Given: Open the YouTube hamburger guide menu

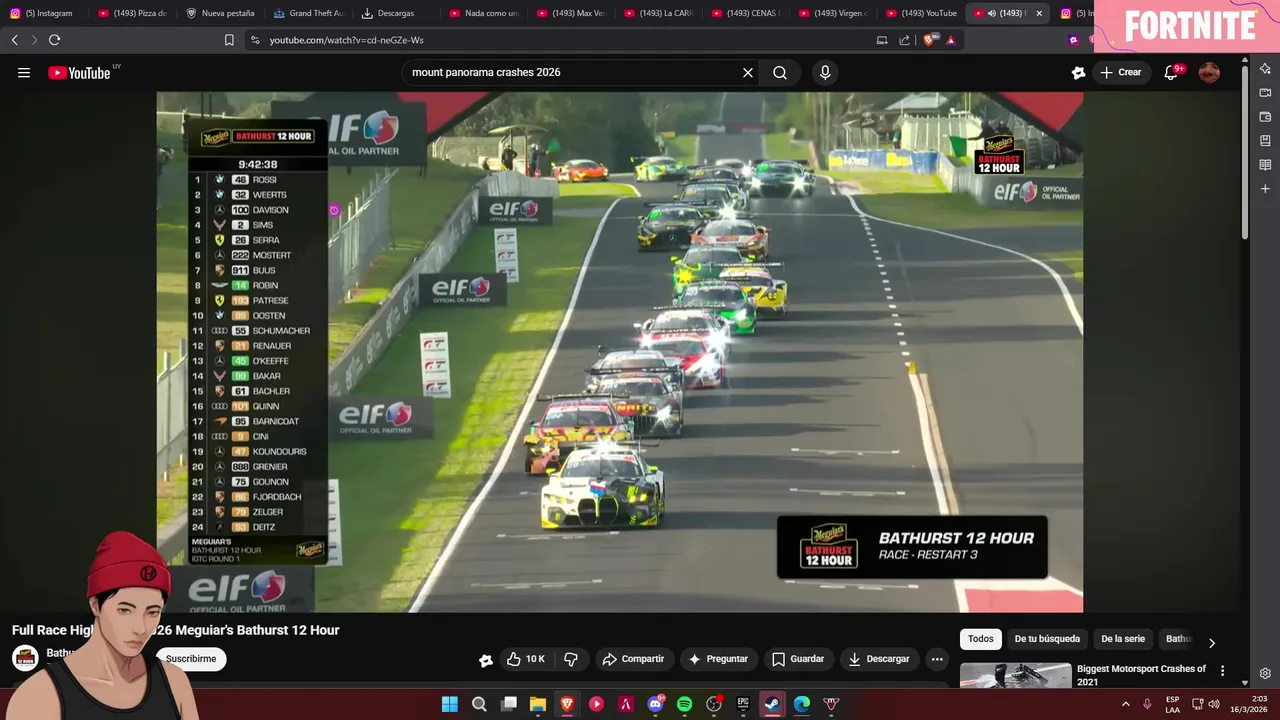Looking at the screenshot, I should (24, 72).
